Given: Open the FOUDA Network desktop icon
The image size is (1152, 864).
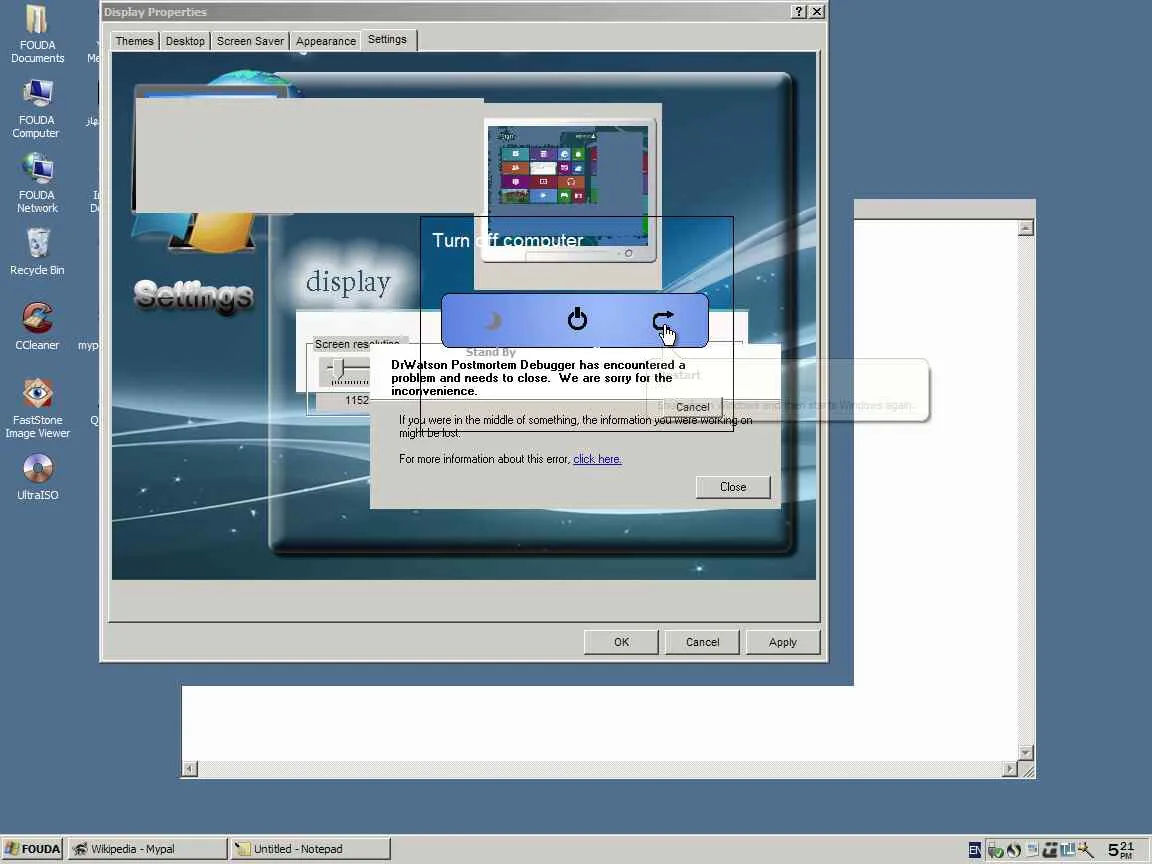Looking at the screenshot, I should pyautogui.click(x=37, y=184).
